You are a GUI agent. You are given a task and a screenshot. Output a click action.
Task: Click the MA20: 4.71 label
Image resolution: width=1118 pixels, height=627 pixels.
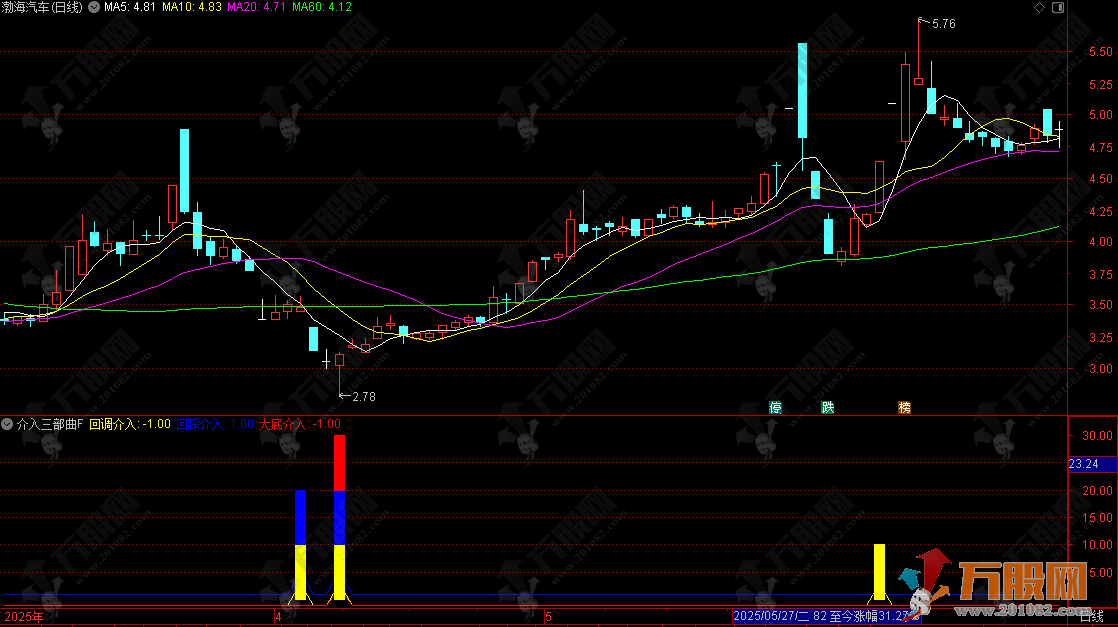257,7
